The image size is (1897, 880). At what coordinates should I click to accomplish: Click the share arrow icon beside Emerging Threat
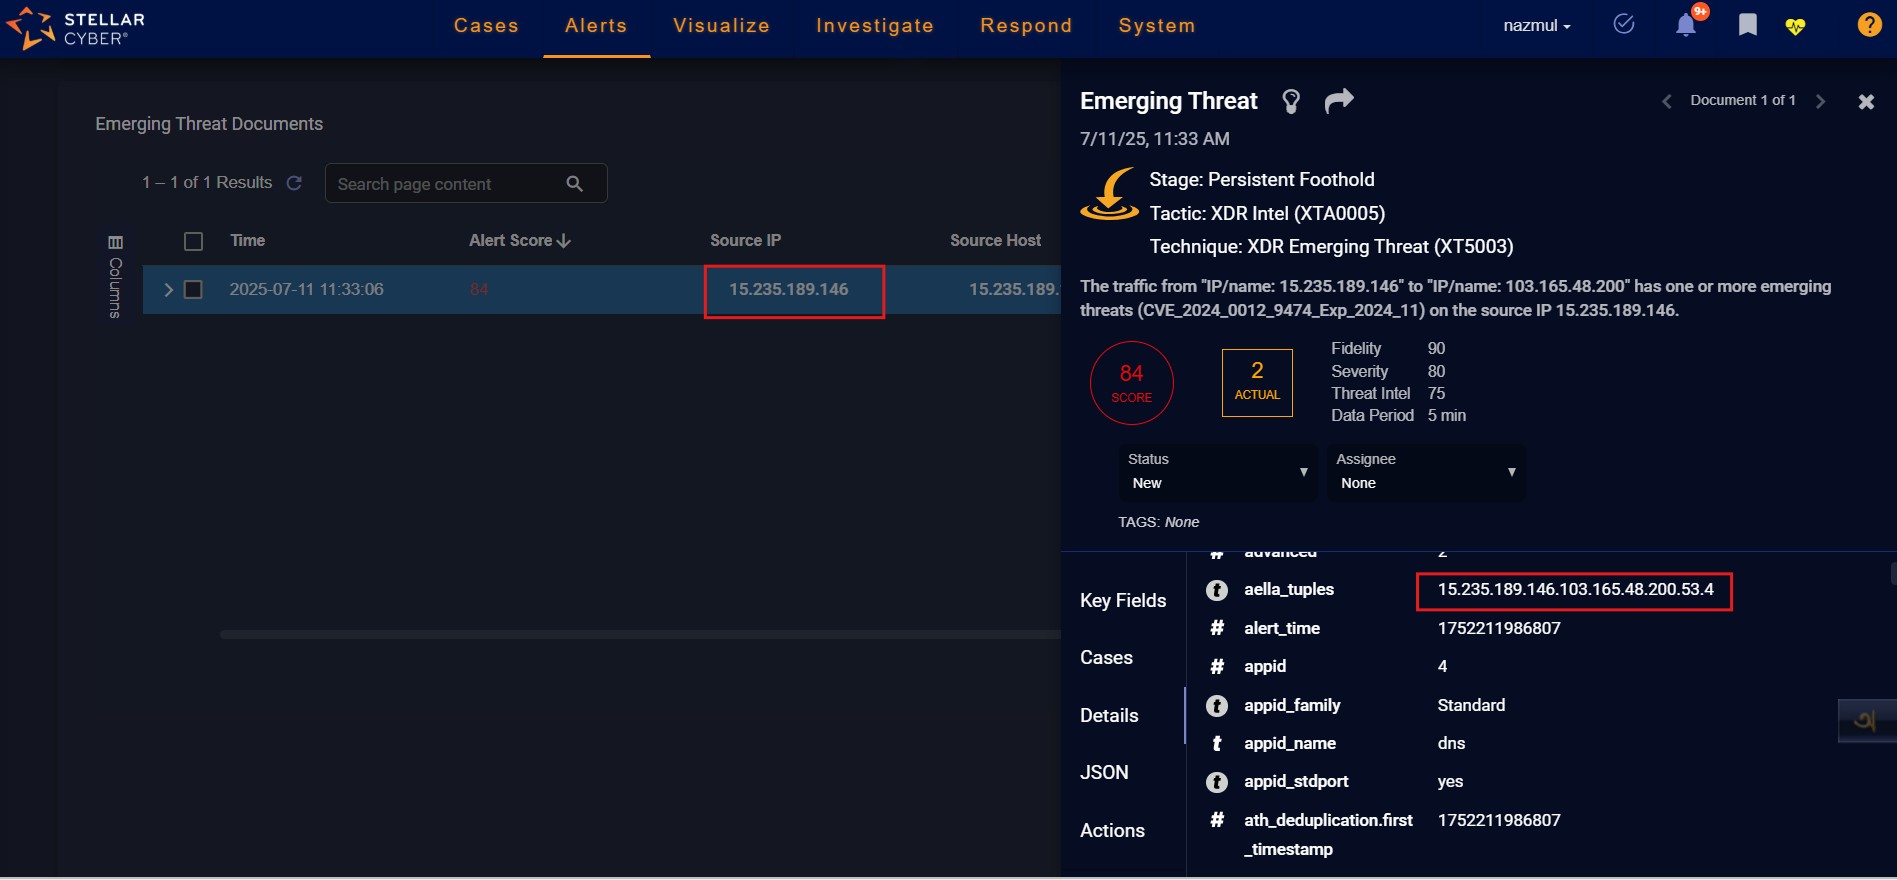[1339, 100]
